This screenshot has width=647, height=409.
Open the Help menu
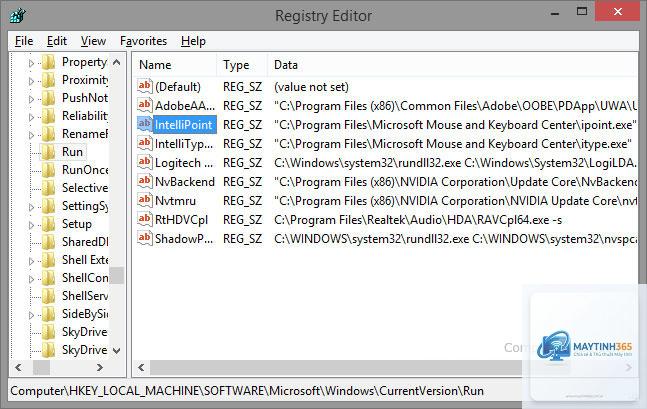[x=193, y=41]
